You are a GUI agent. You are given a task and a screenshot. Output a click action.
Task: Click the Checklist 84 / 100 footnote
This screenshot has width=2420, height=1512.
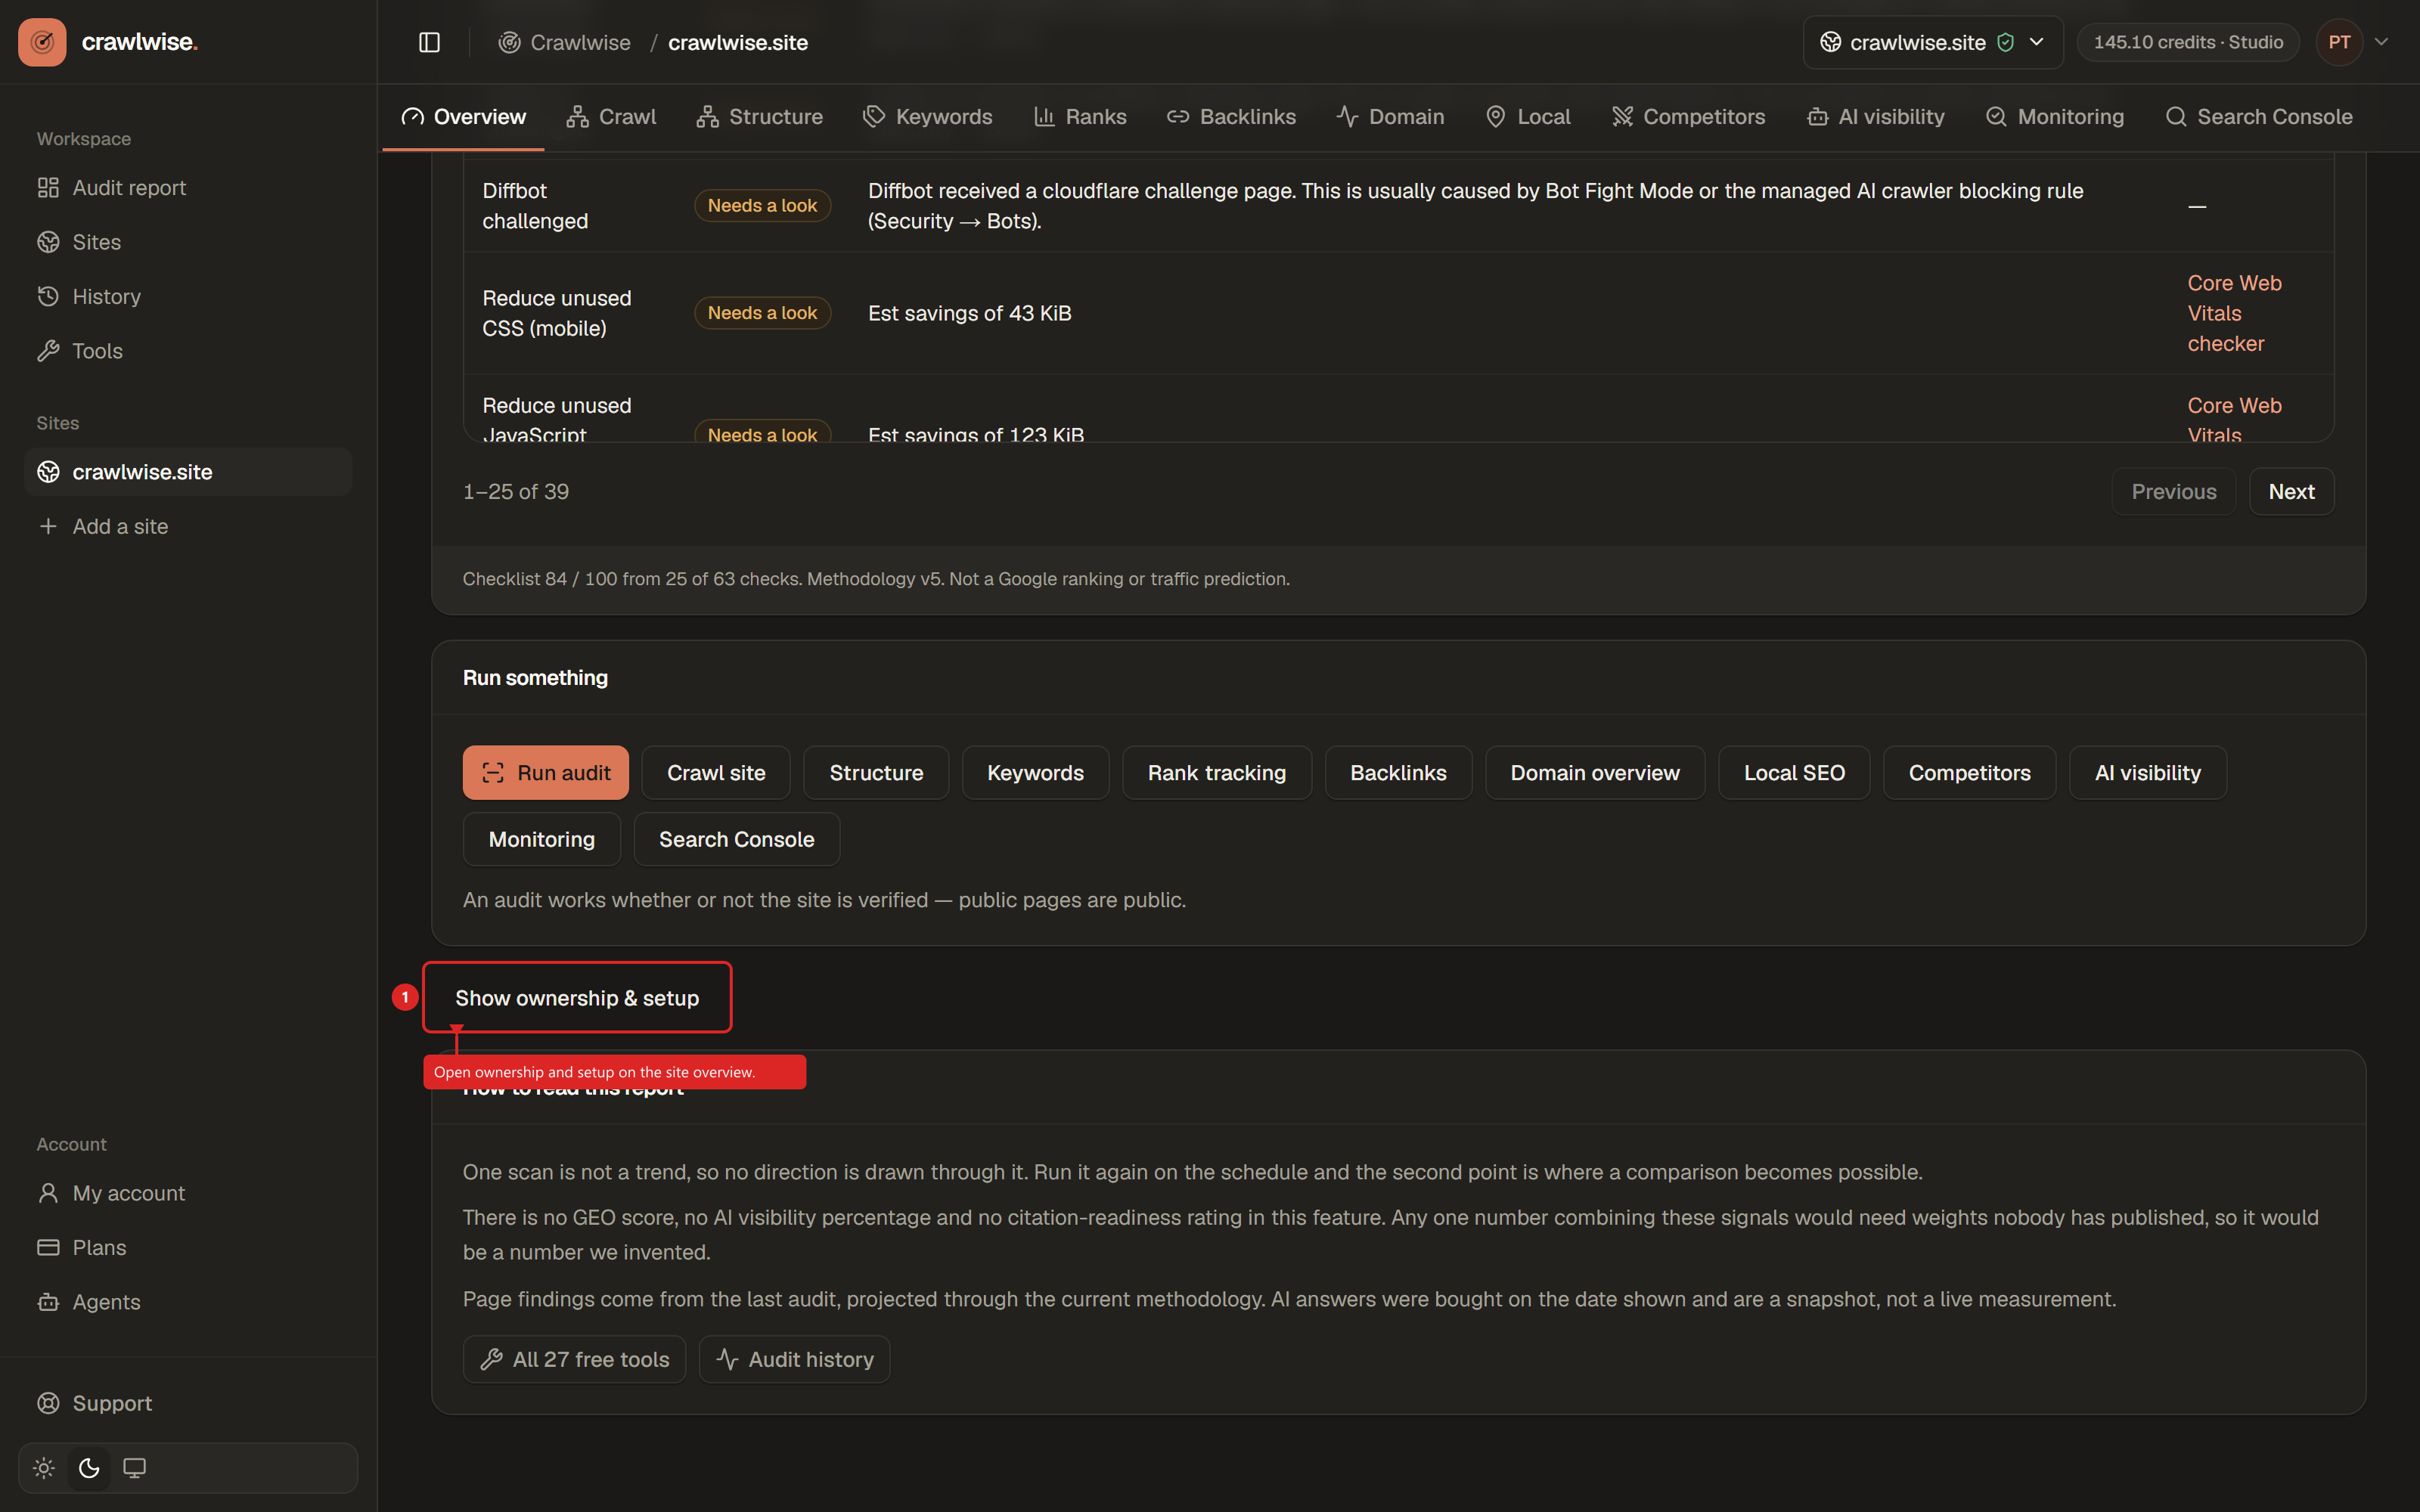[x=876, y=579]
